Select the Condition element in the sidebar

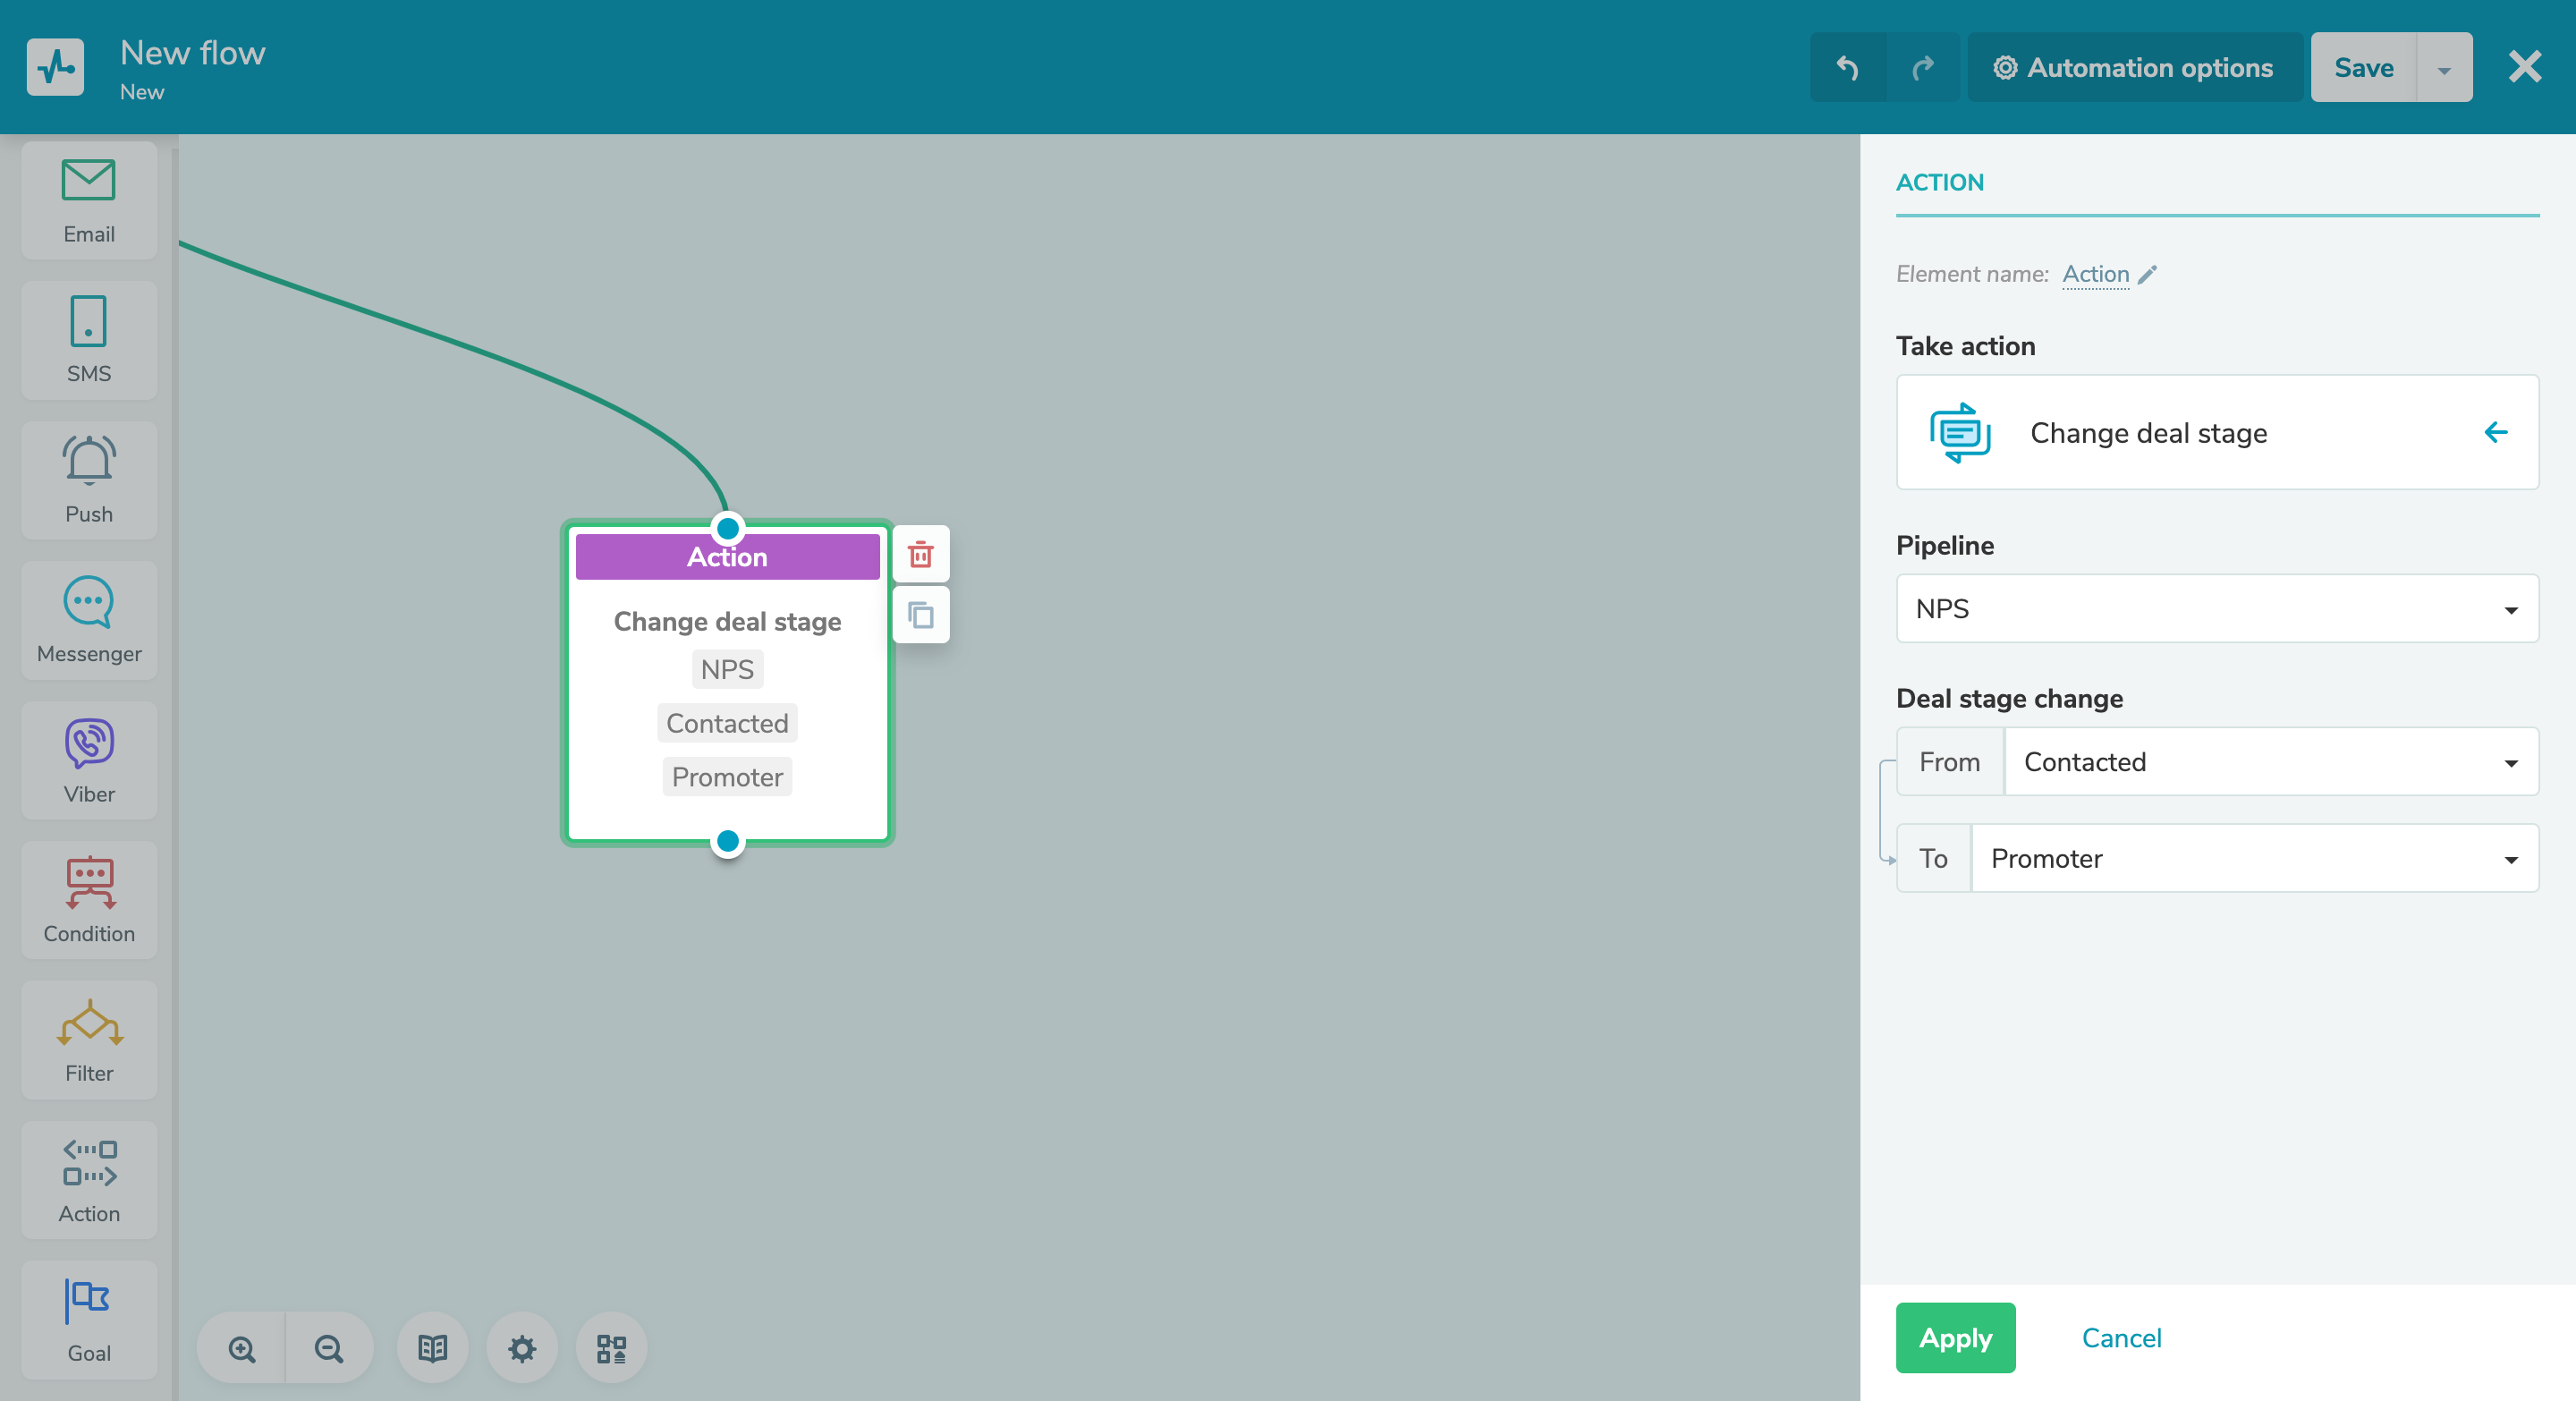click(x=88, y=898)
